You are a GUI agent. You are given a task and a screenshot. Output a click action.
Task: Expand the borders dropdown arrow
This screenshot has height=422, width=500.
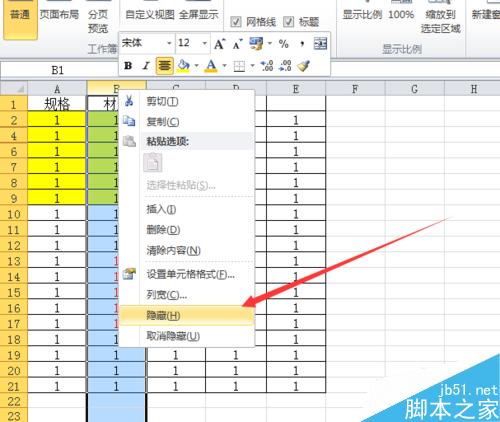(x=252, y=65)
